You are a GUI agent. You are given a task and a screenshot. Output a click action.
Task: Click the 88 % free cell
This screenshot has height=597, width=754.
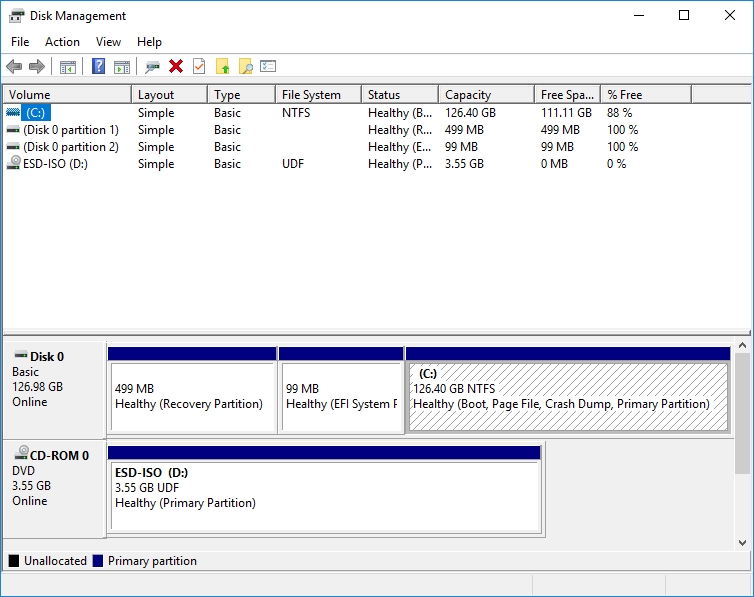pyautogui.click(x=619, y=112)
